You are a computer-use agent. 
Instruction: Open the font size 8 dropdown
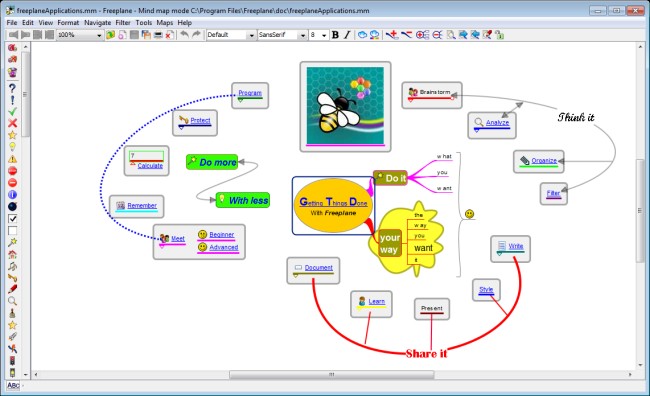tap(324, 35)
